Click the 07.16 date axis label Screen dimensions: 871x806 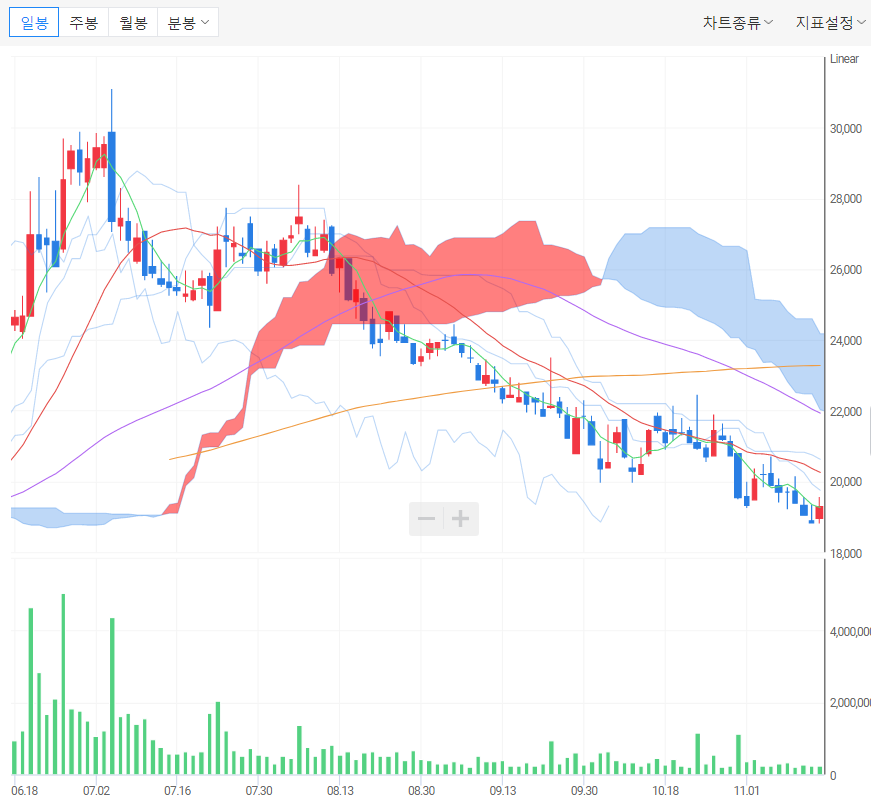point(177,790)
